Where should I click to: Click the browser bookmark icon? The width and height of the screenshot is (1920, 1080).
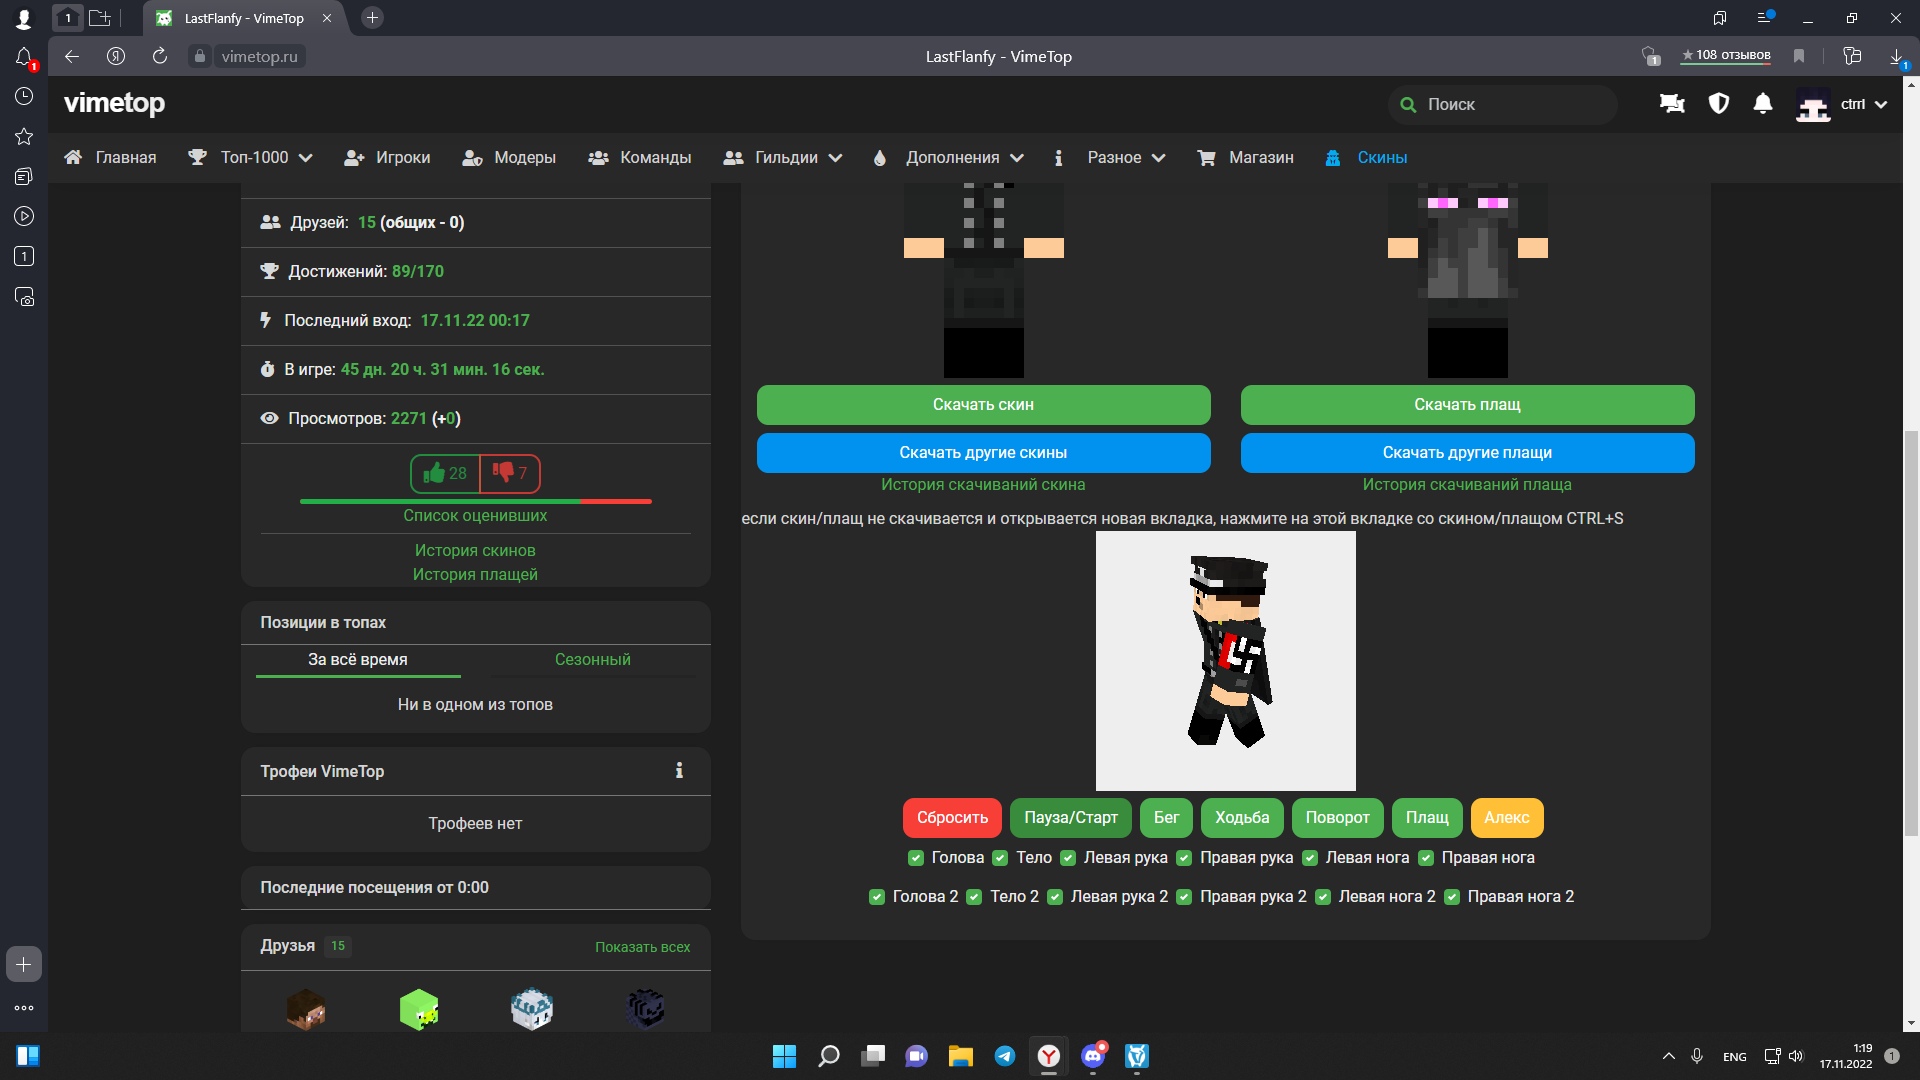pos(1799,57)
